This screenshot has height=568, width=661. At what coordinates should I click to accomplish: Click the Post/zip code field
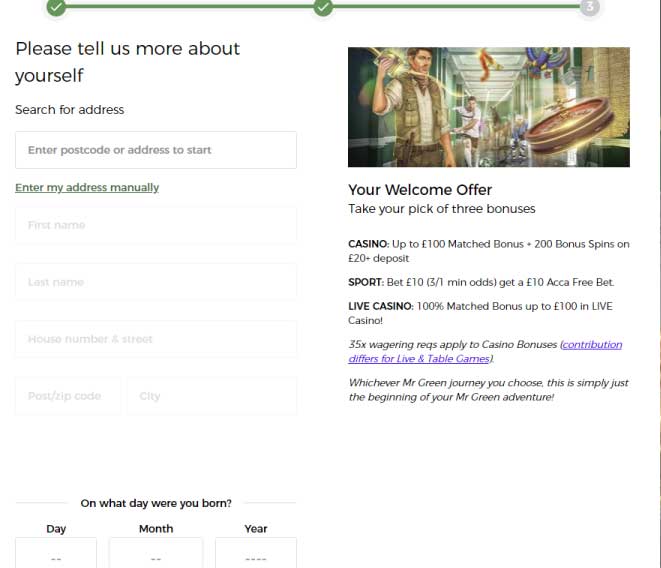click(68, 396)
